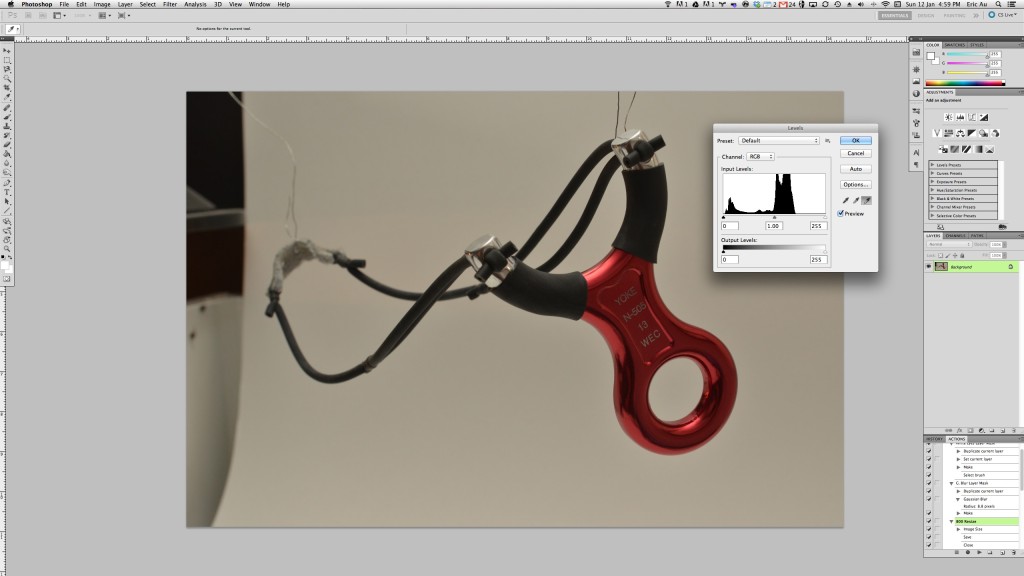Hide the Background layer using eye icon
The image size is (1024, 576).
tap(929, 267)
